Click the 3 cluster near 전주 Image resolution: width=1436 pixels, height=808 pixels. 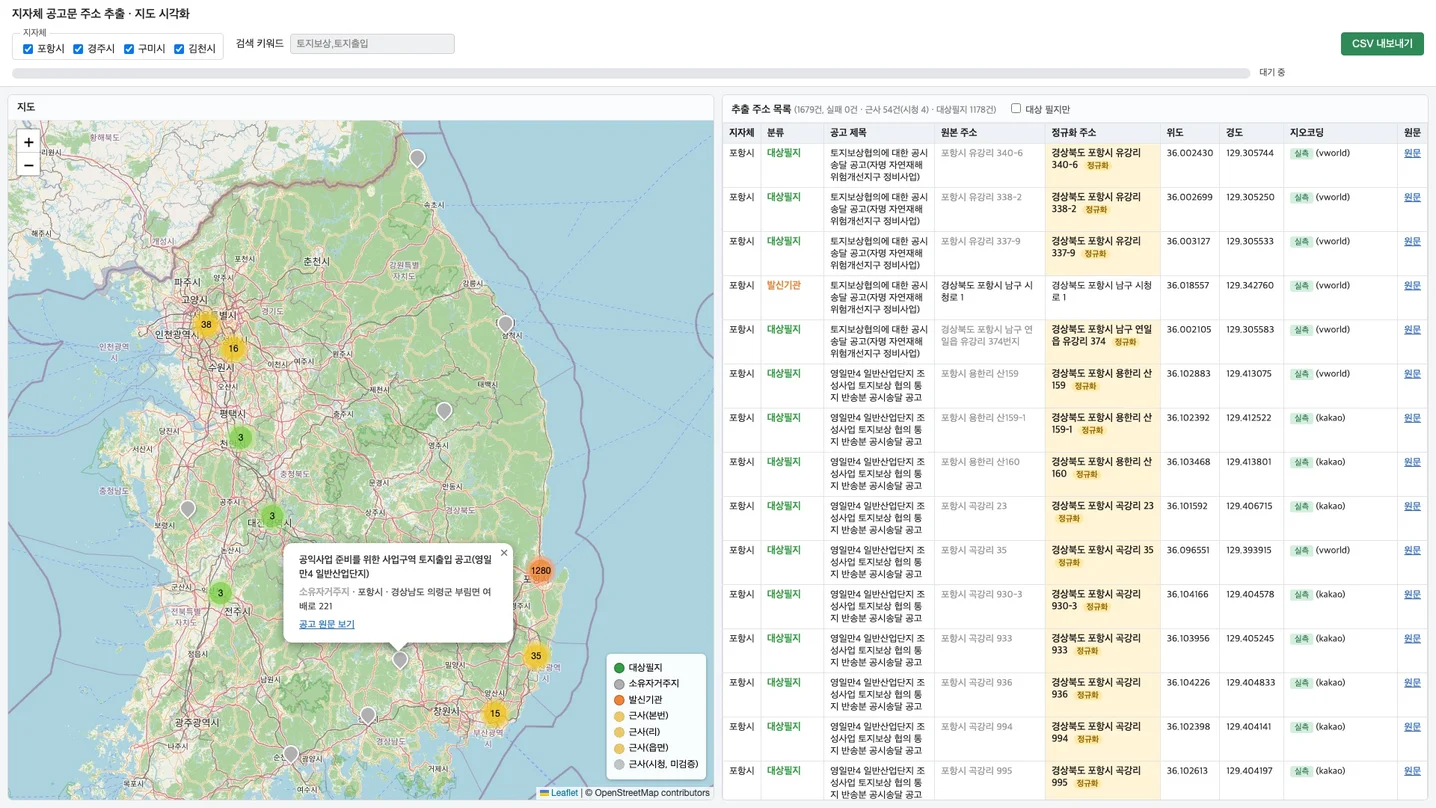[x=221, y=593]
